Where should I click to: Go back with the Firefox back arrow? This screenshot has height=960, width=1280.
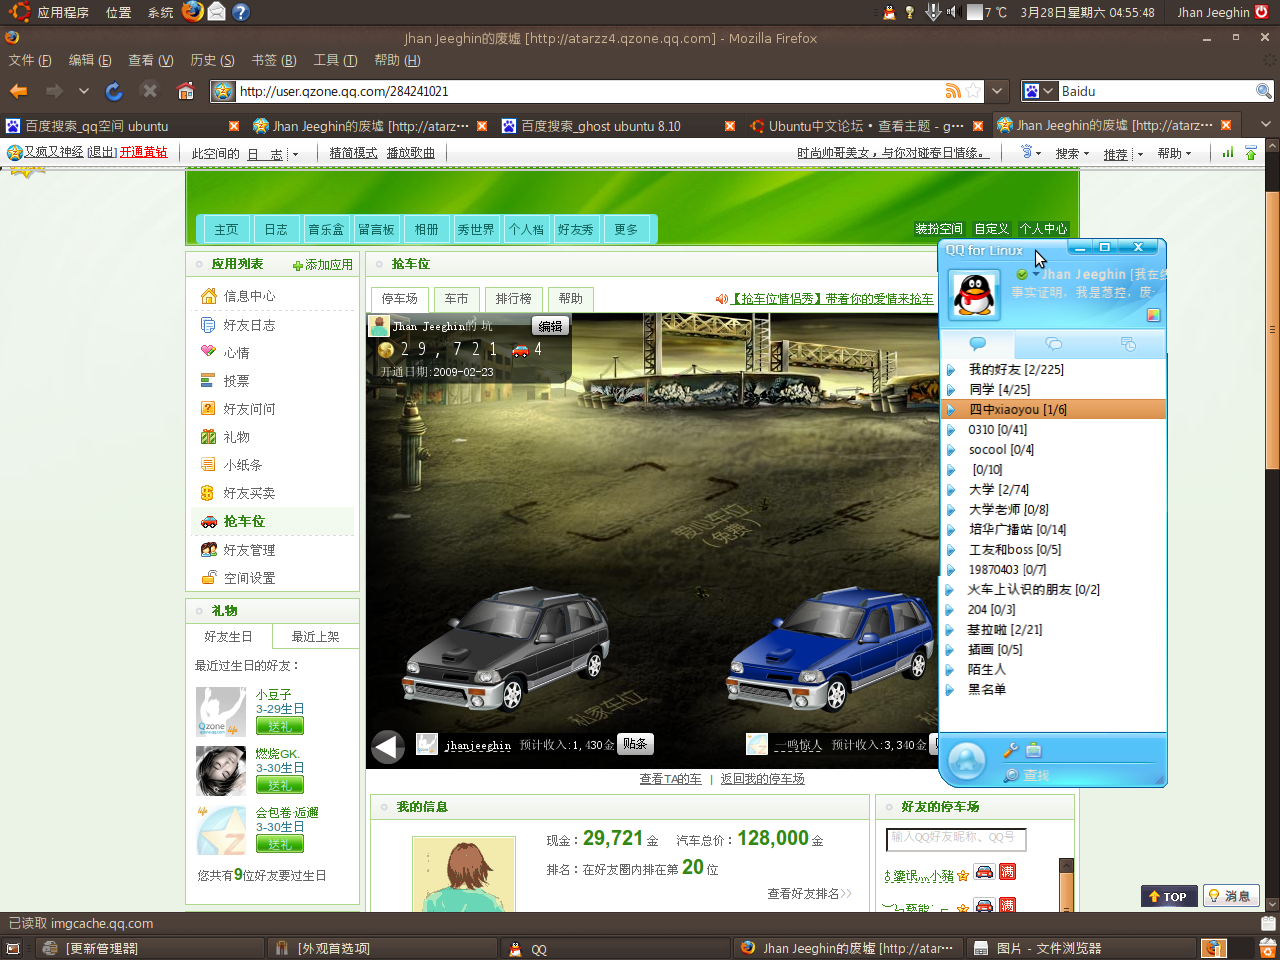[x=18, y=91]
